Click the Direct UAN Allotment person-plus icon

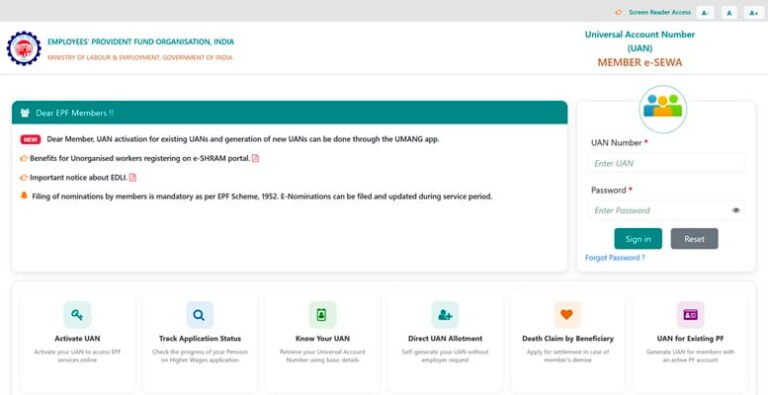pos(445,315)
